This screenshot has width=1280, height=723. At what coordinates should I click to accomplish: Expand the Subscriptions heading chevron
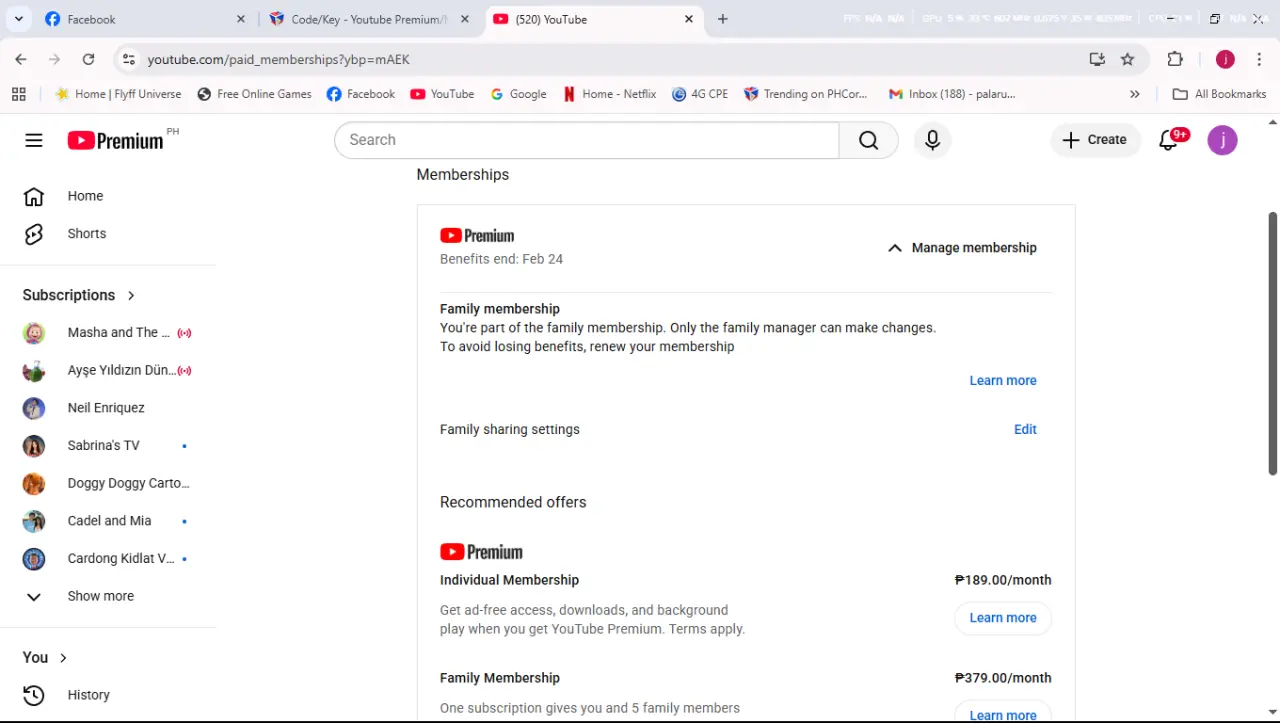[131, 295]
